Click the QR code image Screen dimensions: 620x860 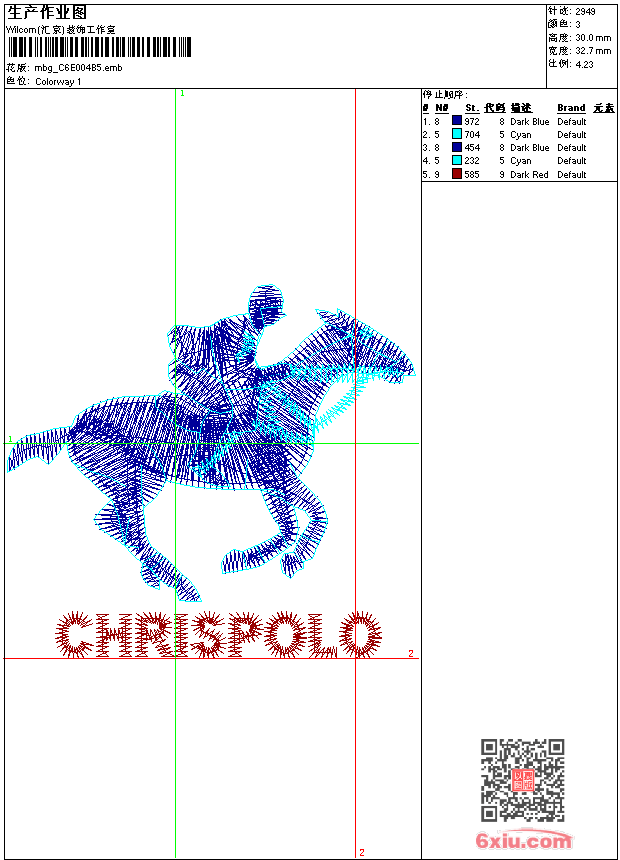(523, 780)
